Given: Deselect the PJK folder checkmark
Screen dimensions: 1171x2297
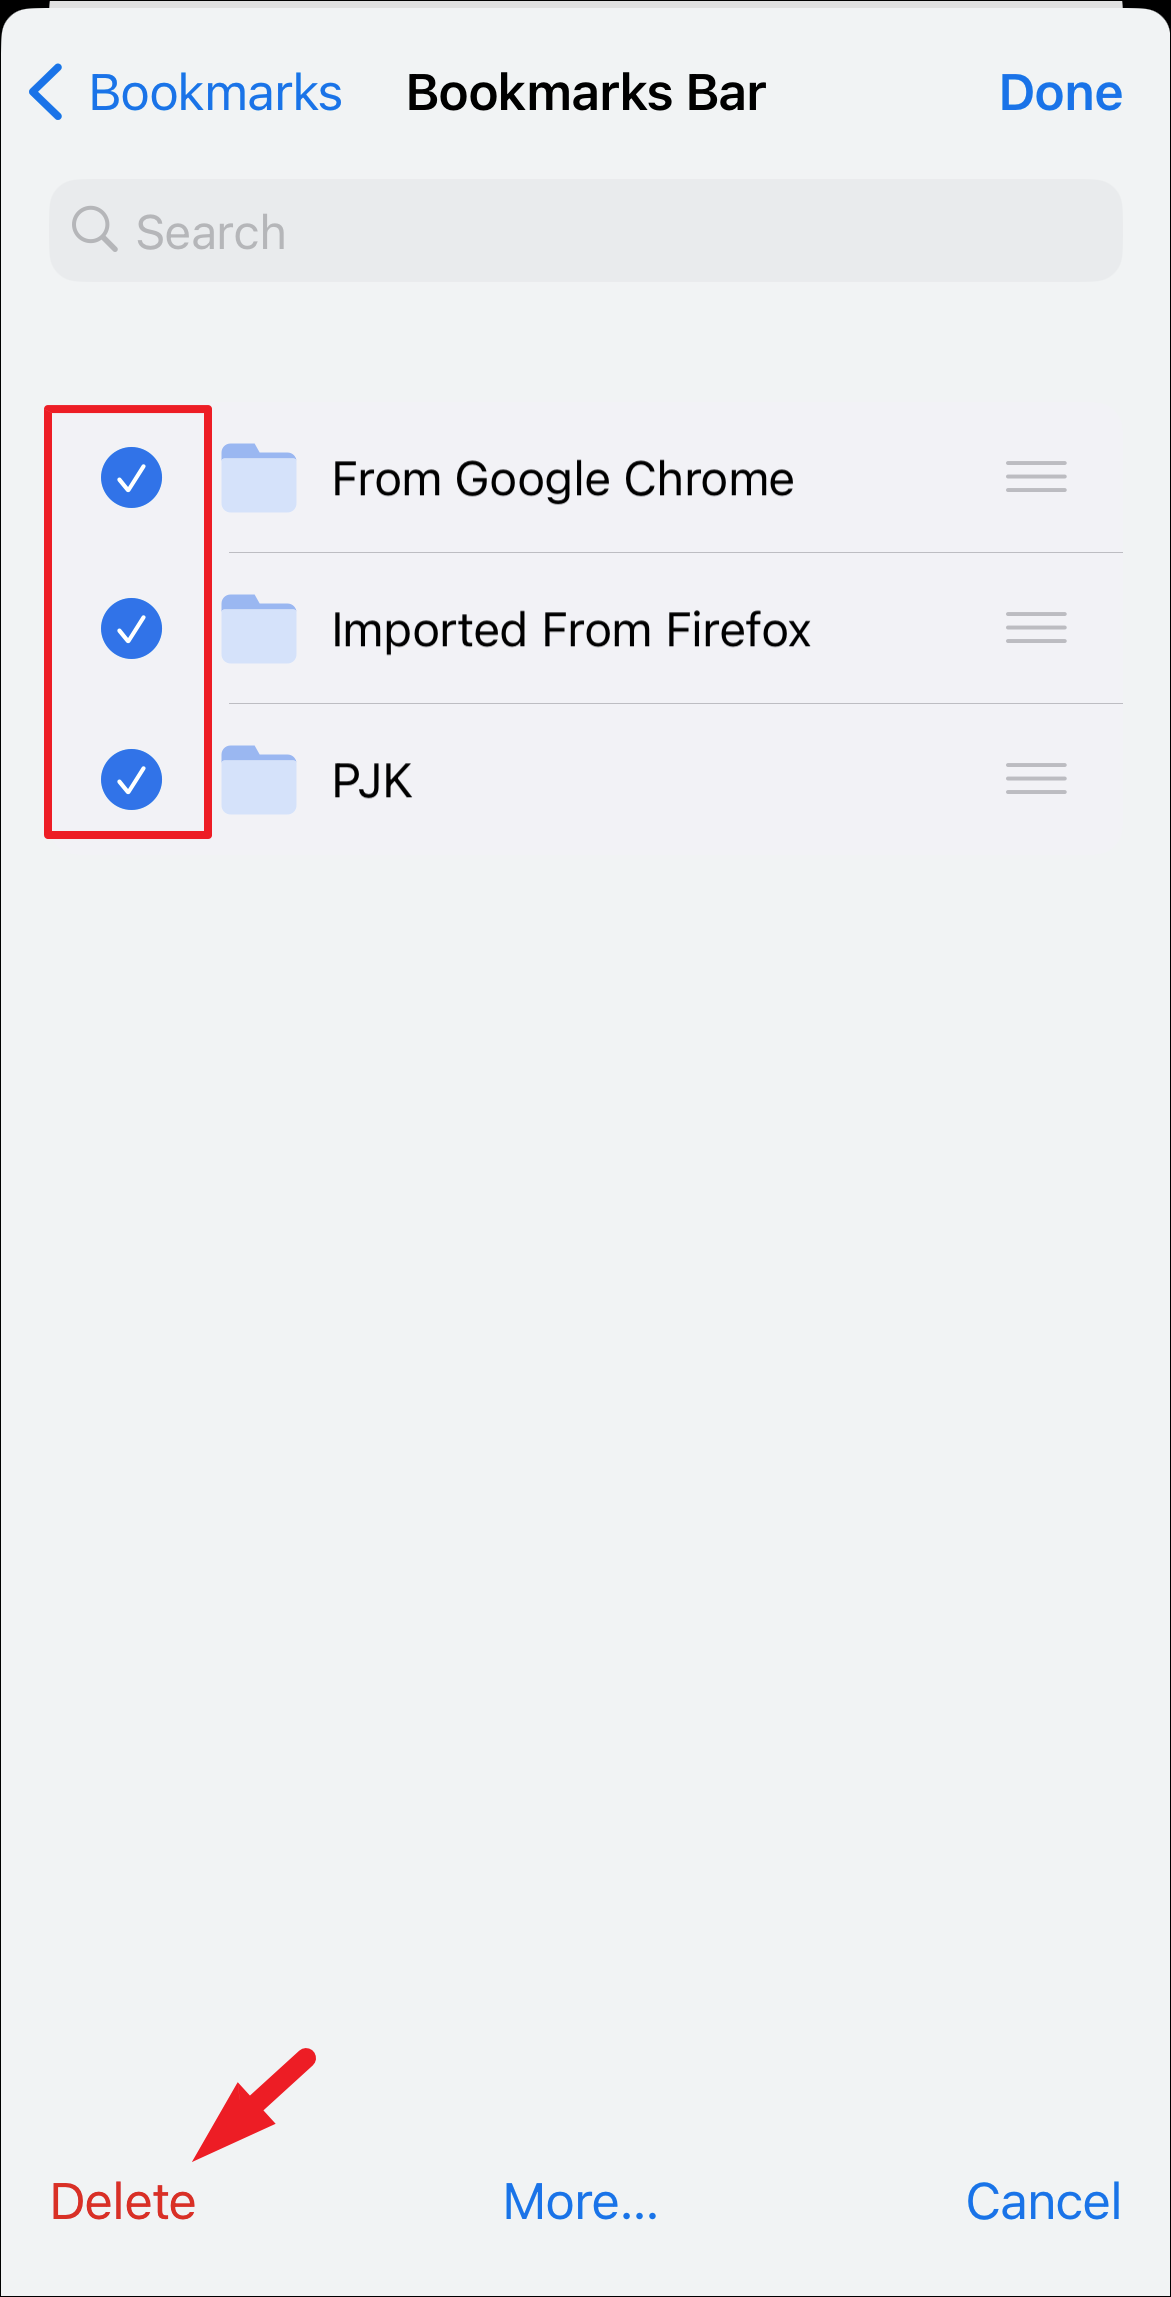Looking at the screenshot, I should point(131,780).
